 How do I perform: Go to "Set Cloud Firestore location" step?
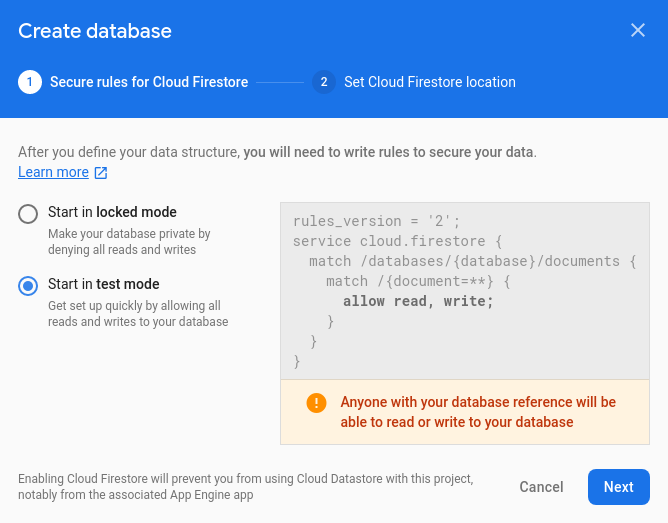coord(429,82)
